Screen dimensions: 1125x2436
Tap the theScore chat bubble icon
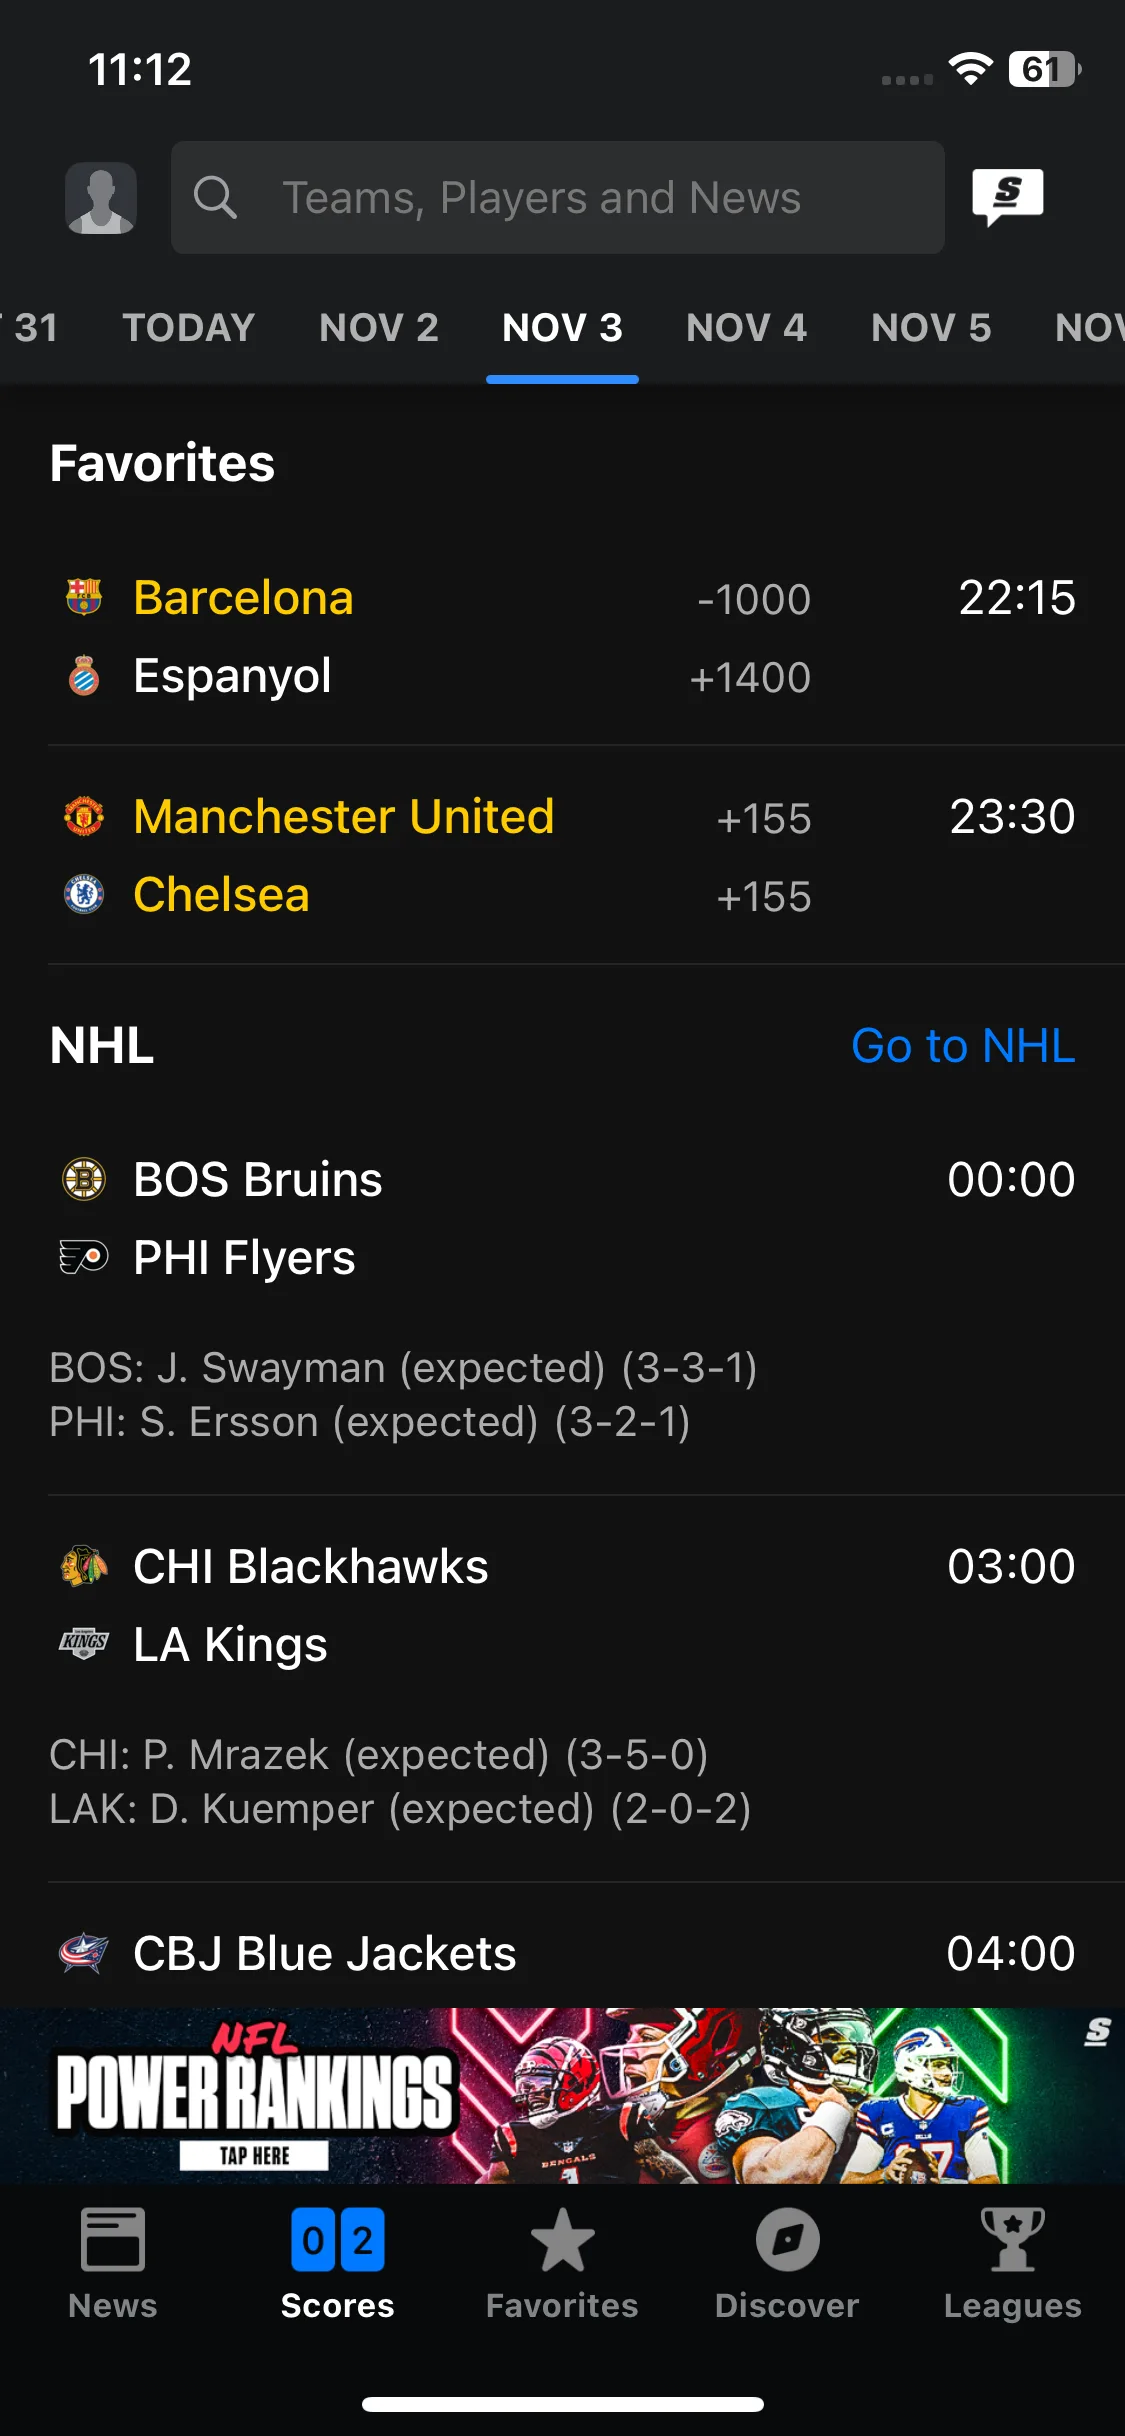pos(1008,197)
